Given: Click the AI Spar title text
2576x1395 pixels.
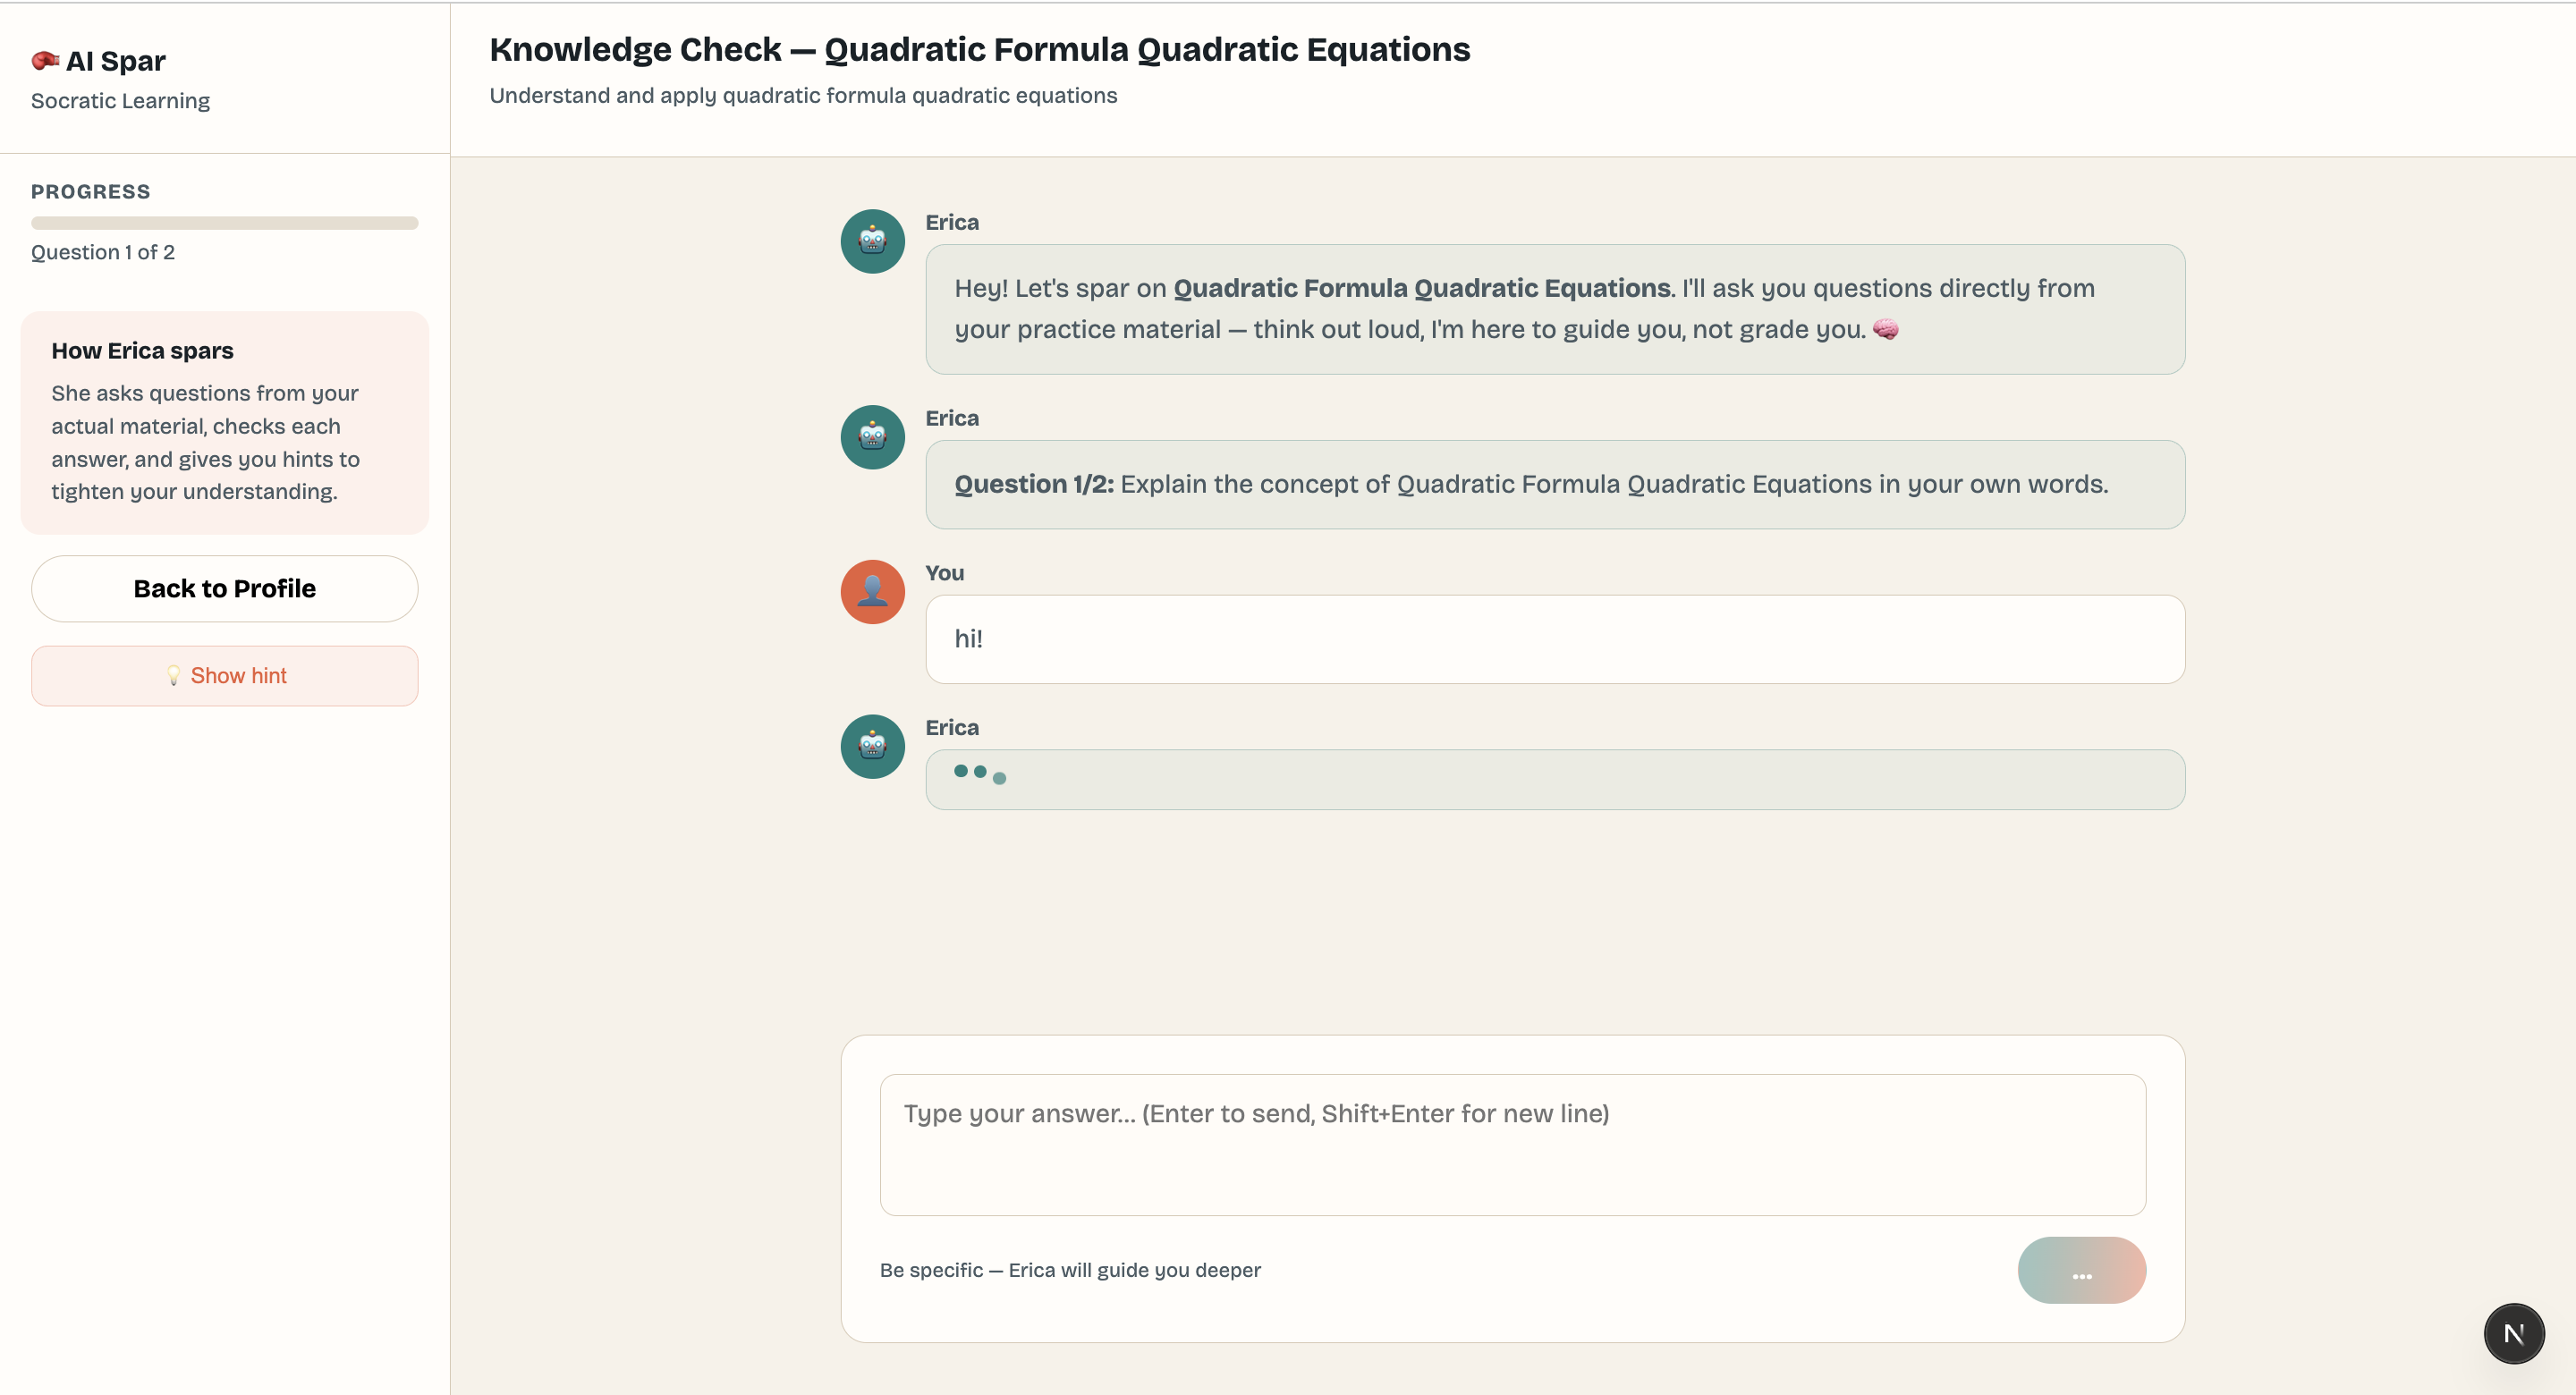Looking at the screenshot, I should 116,61.
